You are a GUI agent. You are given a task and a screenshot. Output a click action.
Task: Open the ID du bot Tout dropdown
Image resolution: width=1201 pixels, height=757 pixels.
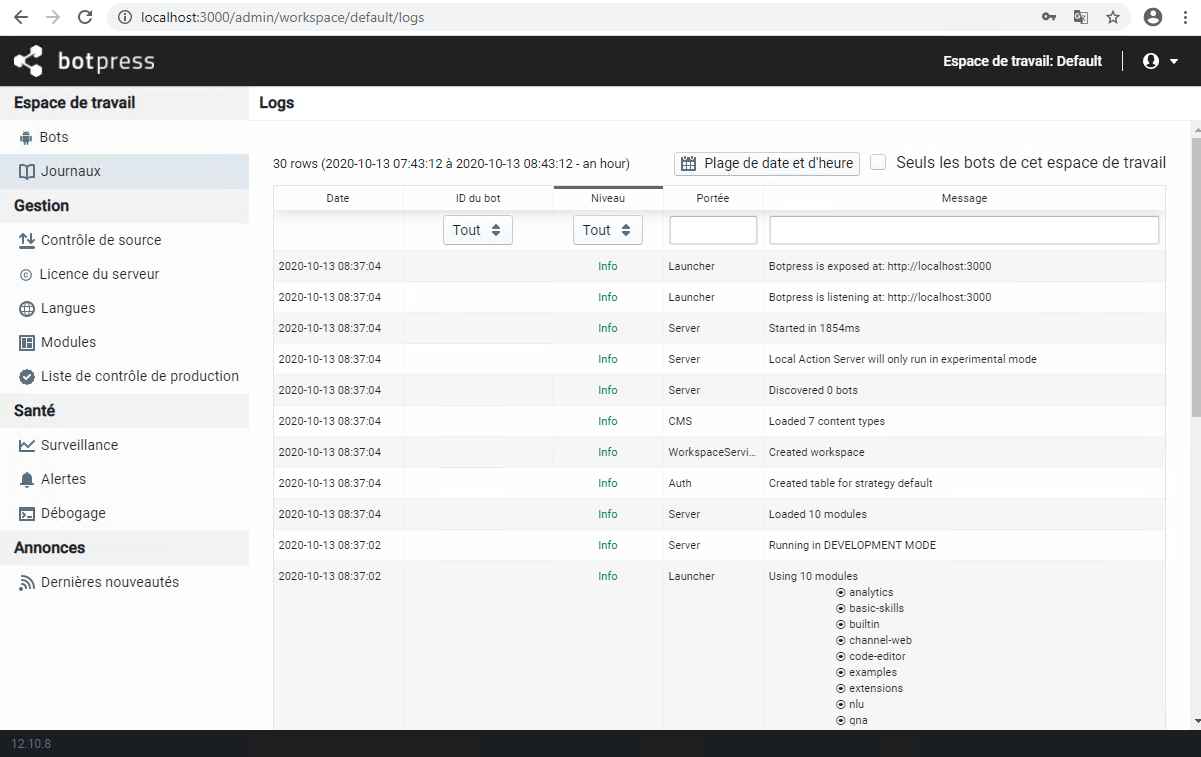[477, 230]
